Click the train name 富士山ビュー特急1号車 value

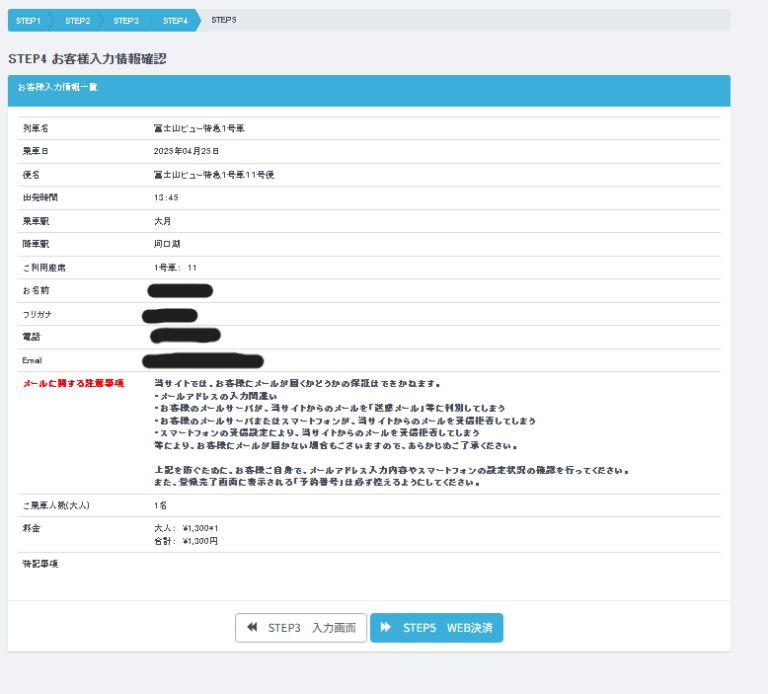(199, 129)
